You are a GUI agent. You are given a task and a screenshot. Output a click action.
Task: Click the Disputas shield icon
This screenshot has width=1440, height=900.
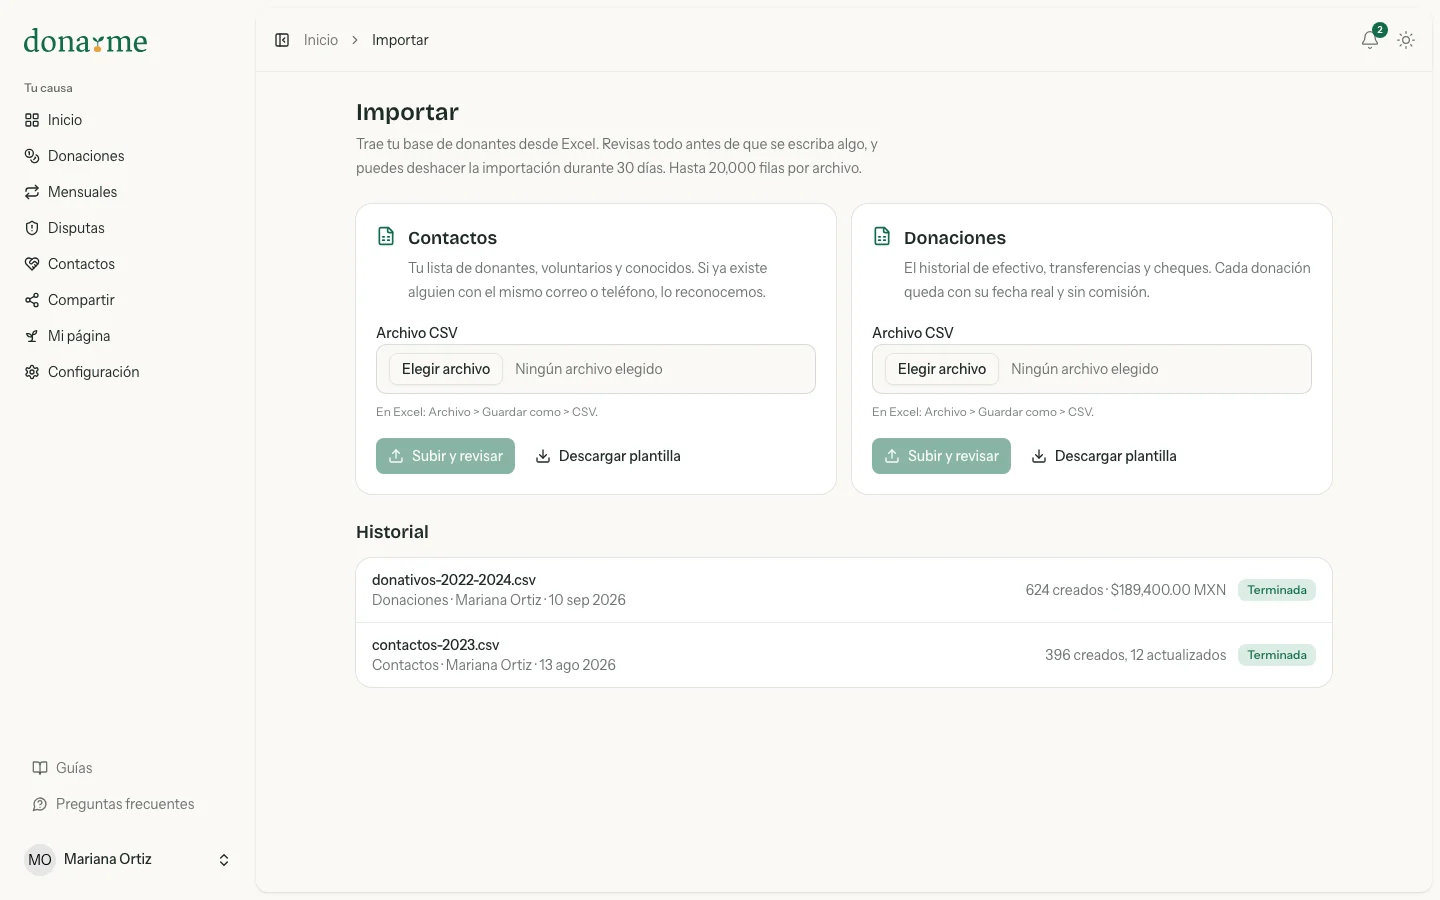(x=32, y=228)
